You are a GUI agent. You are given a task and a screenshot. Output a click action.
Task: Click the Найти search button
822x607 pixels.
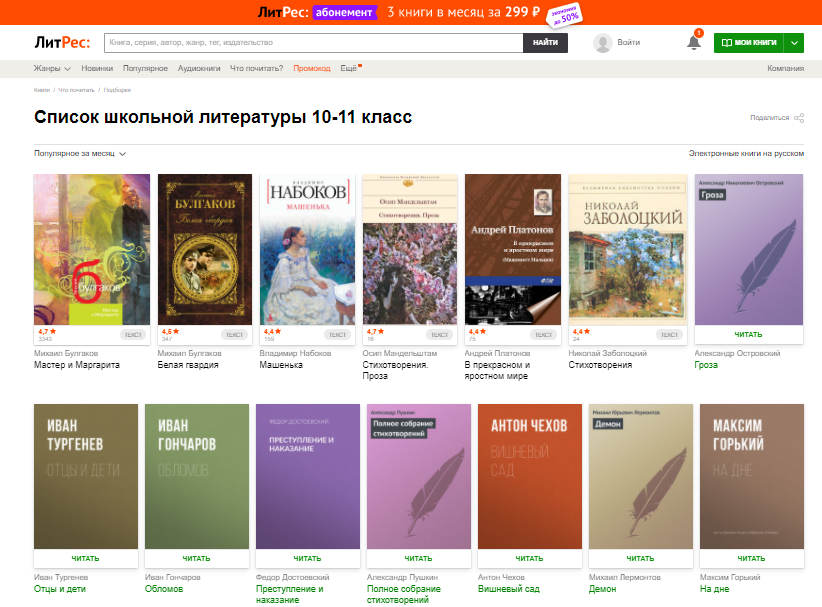[545, 42]
